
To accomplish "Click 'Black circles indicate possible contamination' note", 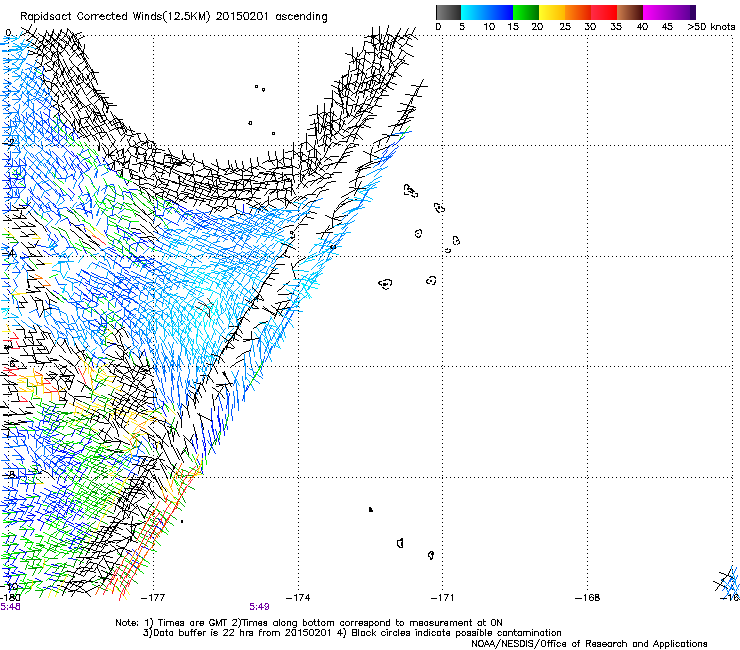I will click(456, 633).
